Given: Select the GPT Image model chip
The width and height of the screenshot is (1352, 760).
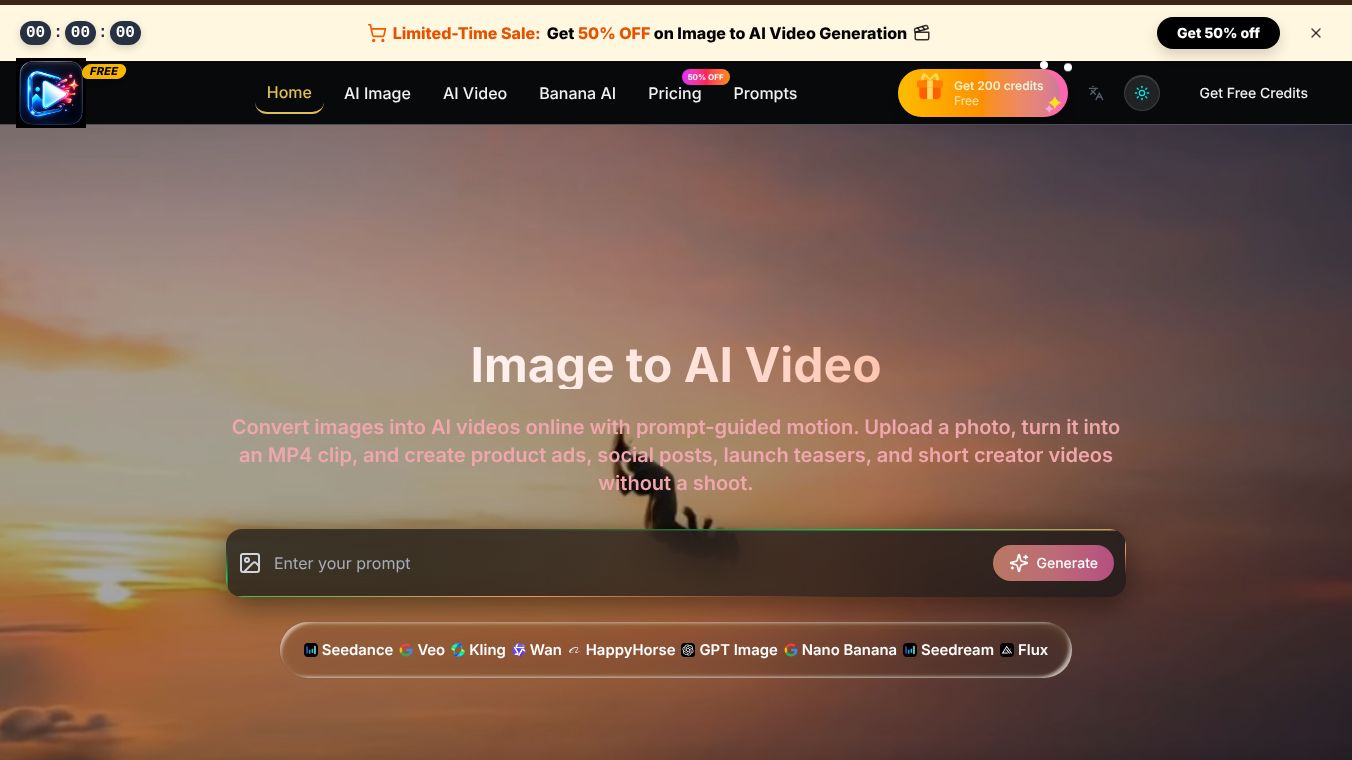Looking at the screenshot, I should point(729,650).
